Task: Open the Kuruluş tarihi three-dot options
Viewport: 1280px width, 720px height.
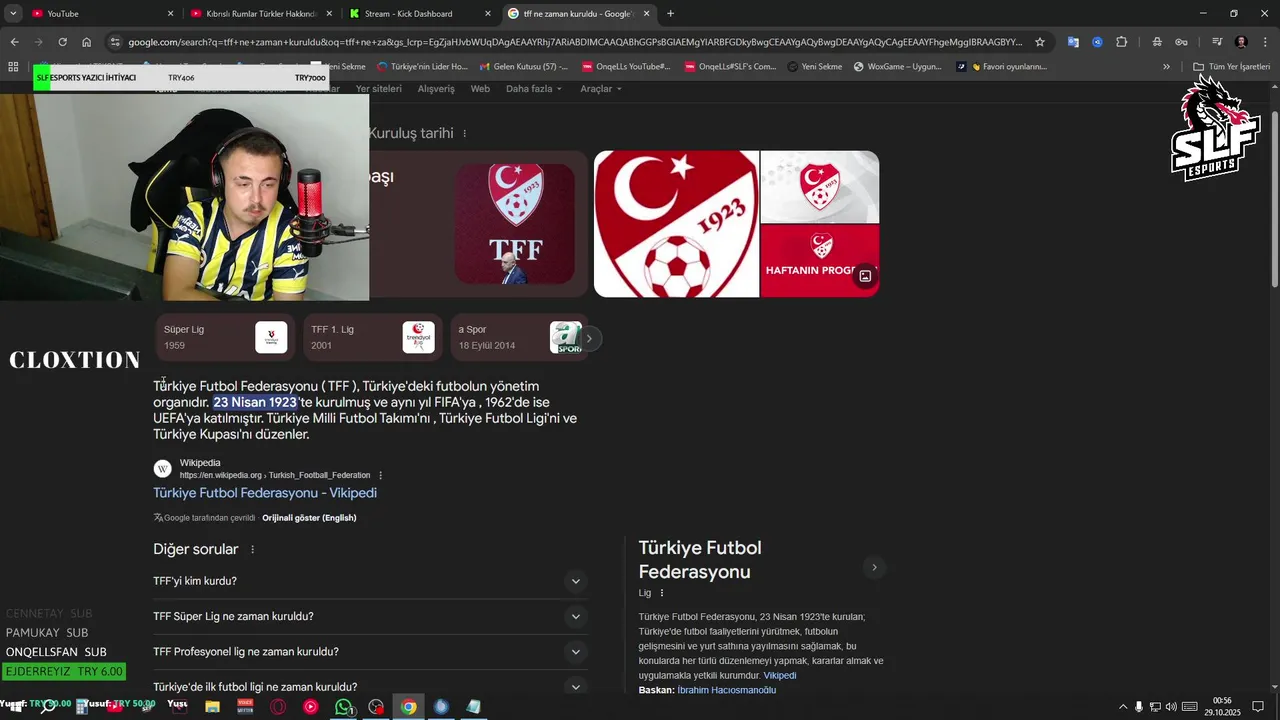Action: pyautogui.click(x=464, y=133)
